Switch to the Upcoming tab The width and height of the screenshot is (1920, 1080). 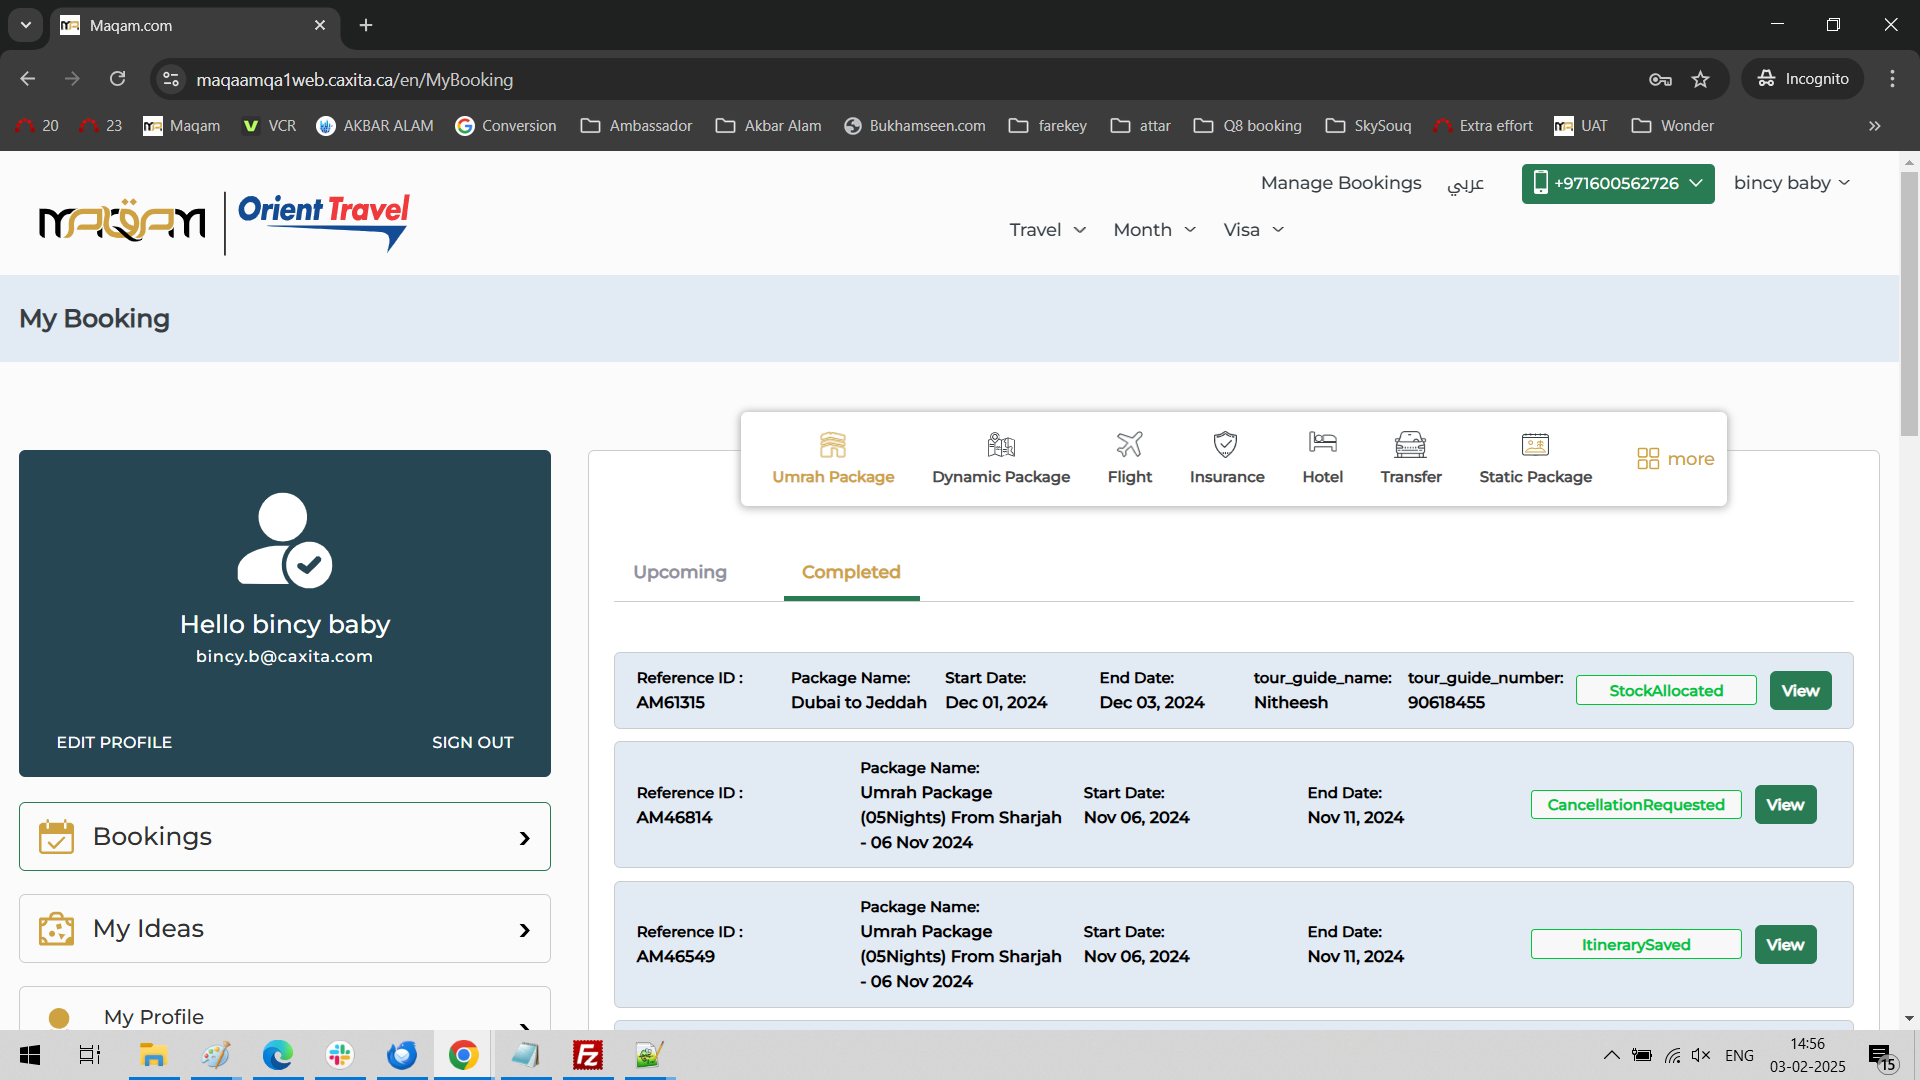[x=680, y=572]
